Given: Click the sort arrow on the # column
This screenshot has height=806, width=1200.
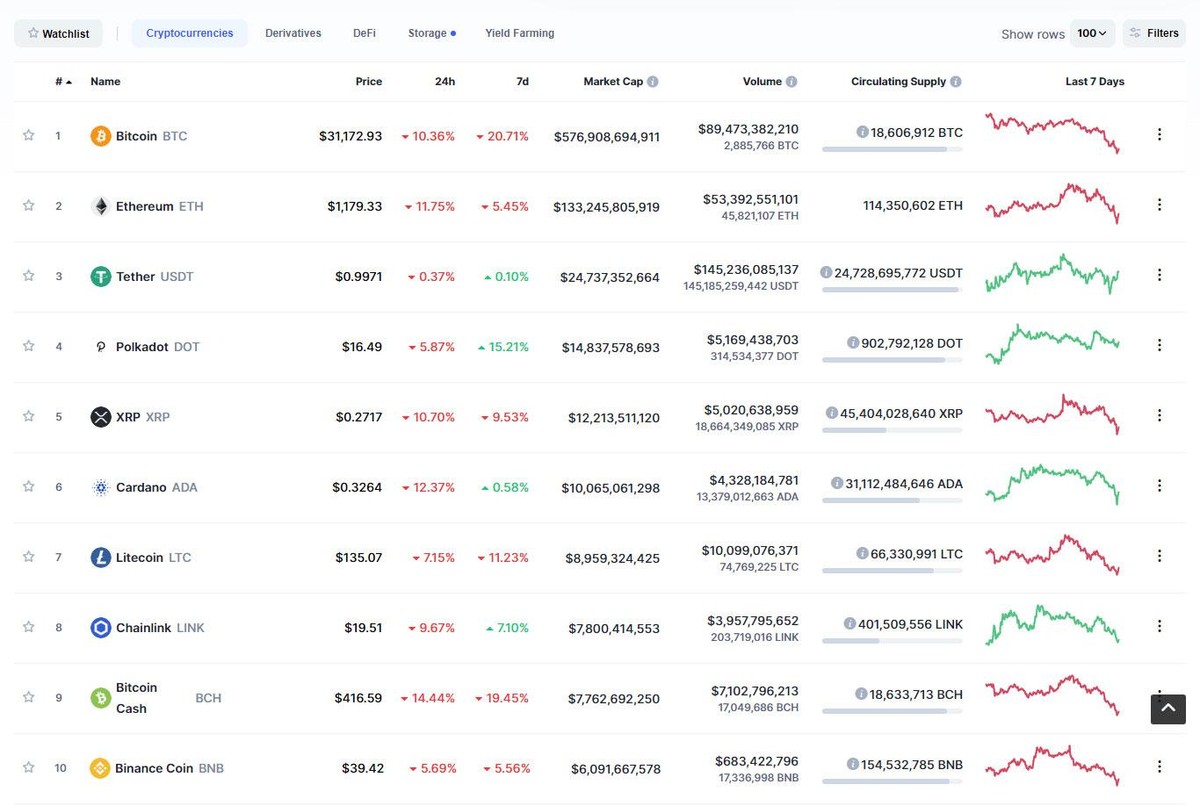Looking at the screenshot, I should (67, 81).
